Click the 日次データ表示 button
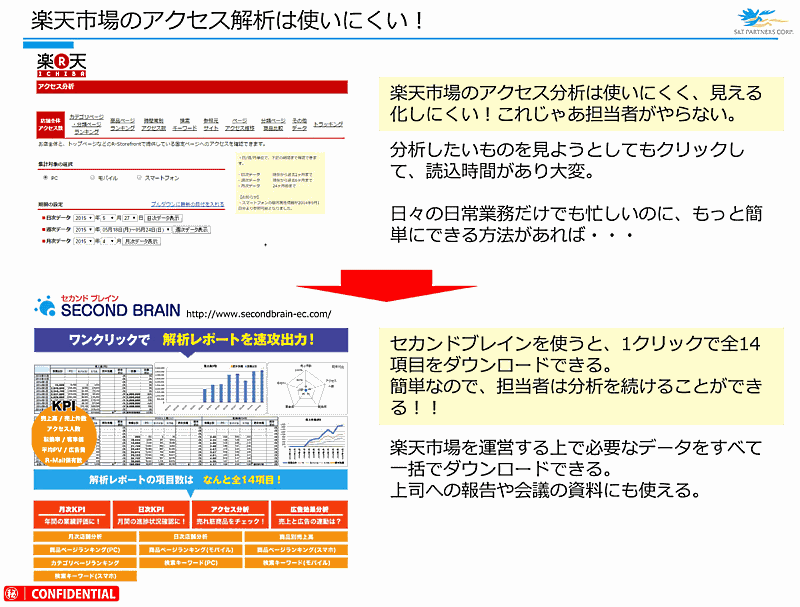This screenshot has width=800, height=607. [163, 218]
